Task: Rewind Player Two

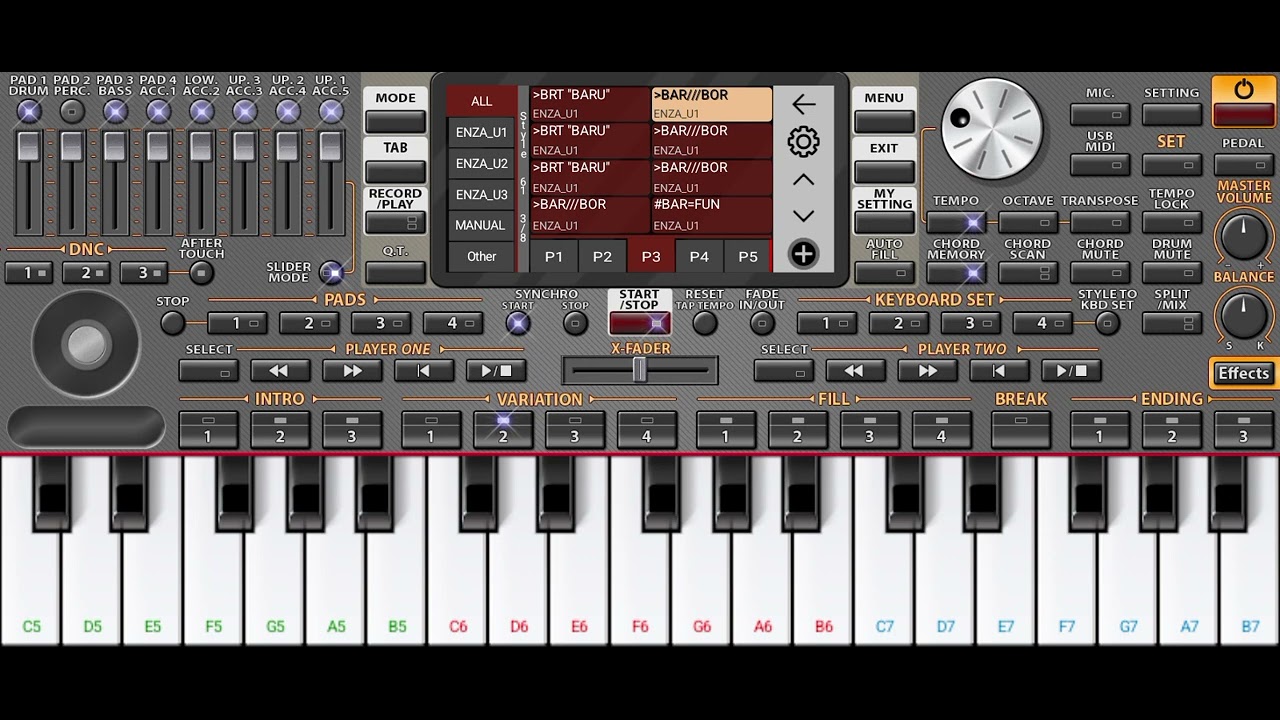Action: 855,371
